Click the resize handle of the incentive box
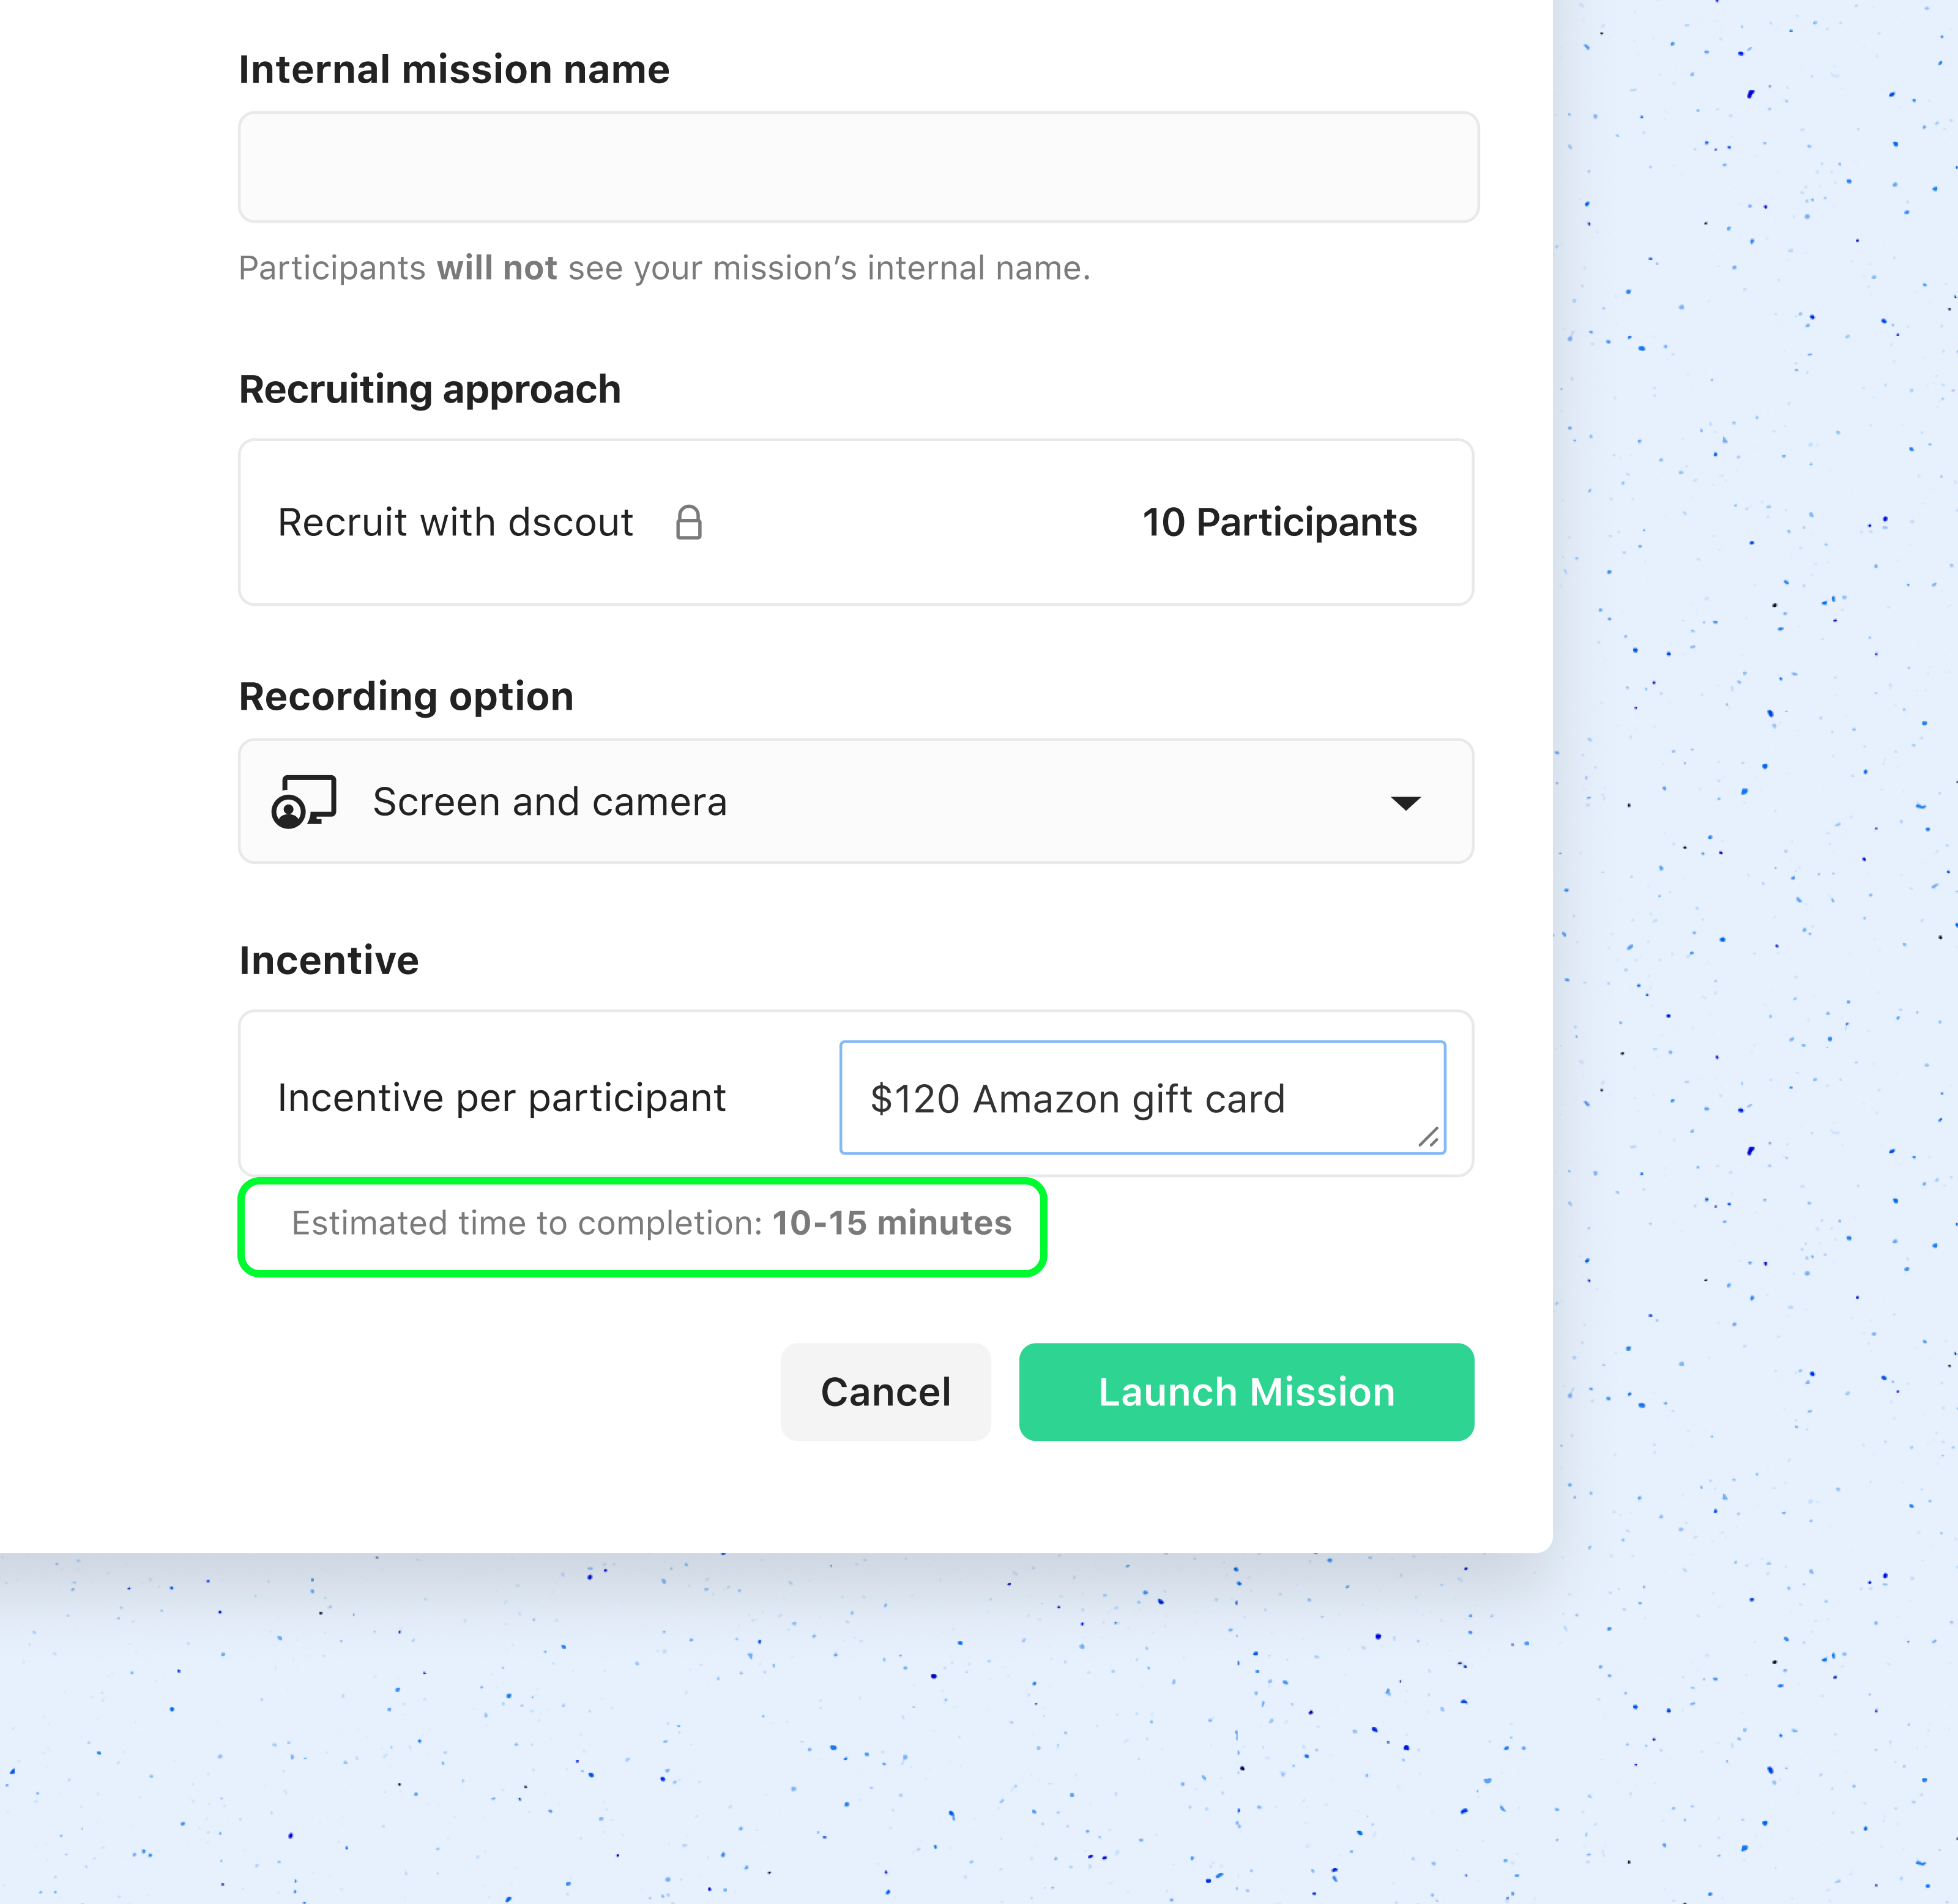The height and width of the screenshot is (1904, 1958). [x=1428, y=1137]
